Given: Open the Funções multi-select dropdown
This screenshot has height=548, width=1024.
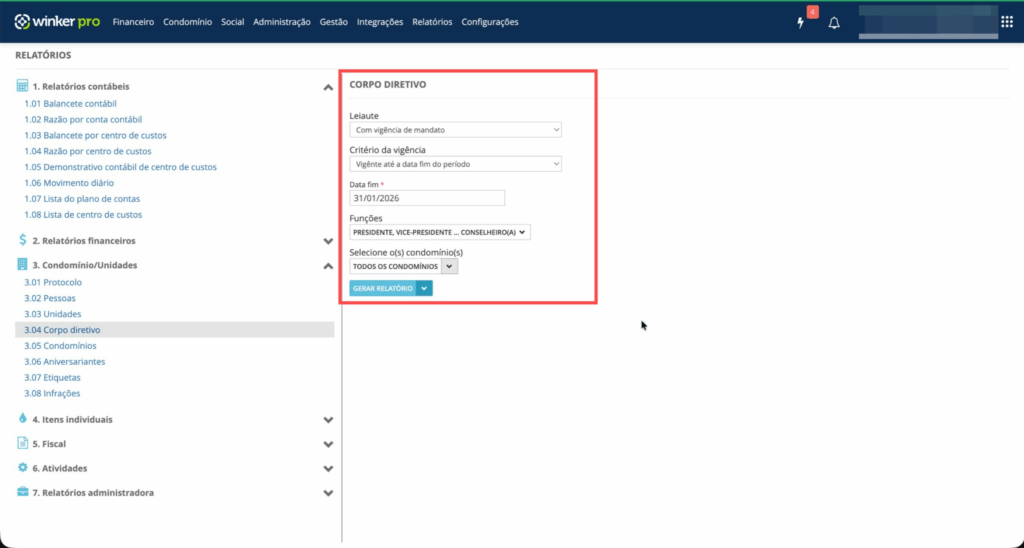Looking at the screenshot, I should (439, 232).
